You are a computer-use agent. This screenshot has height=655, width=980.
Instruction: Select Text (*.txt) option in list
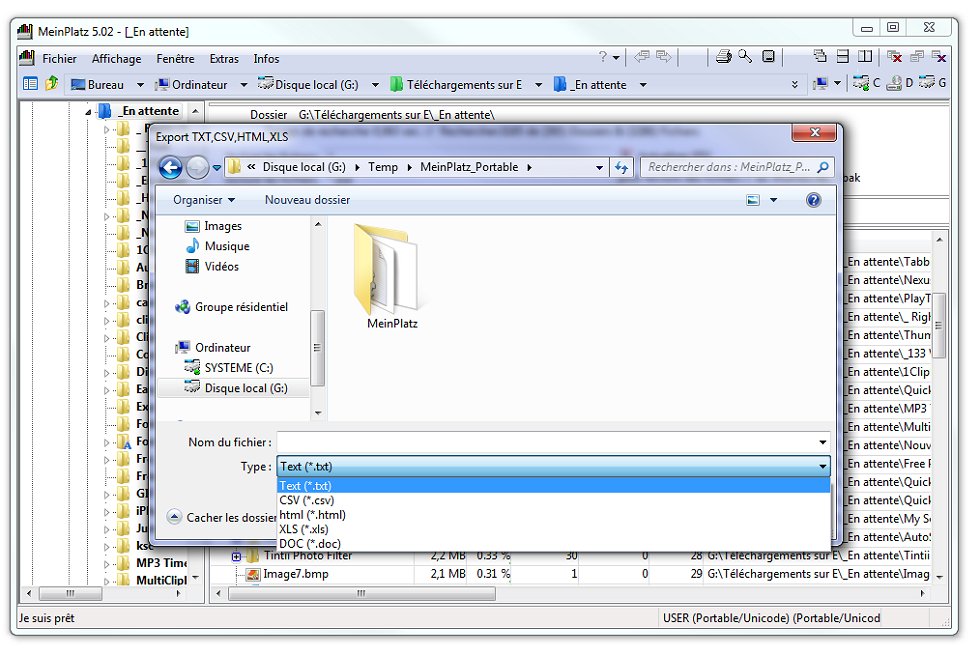[x=553, y=486]
